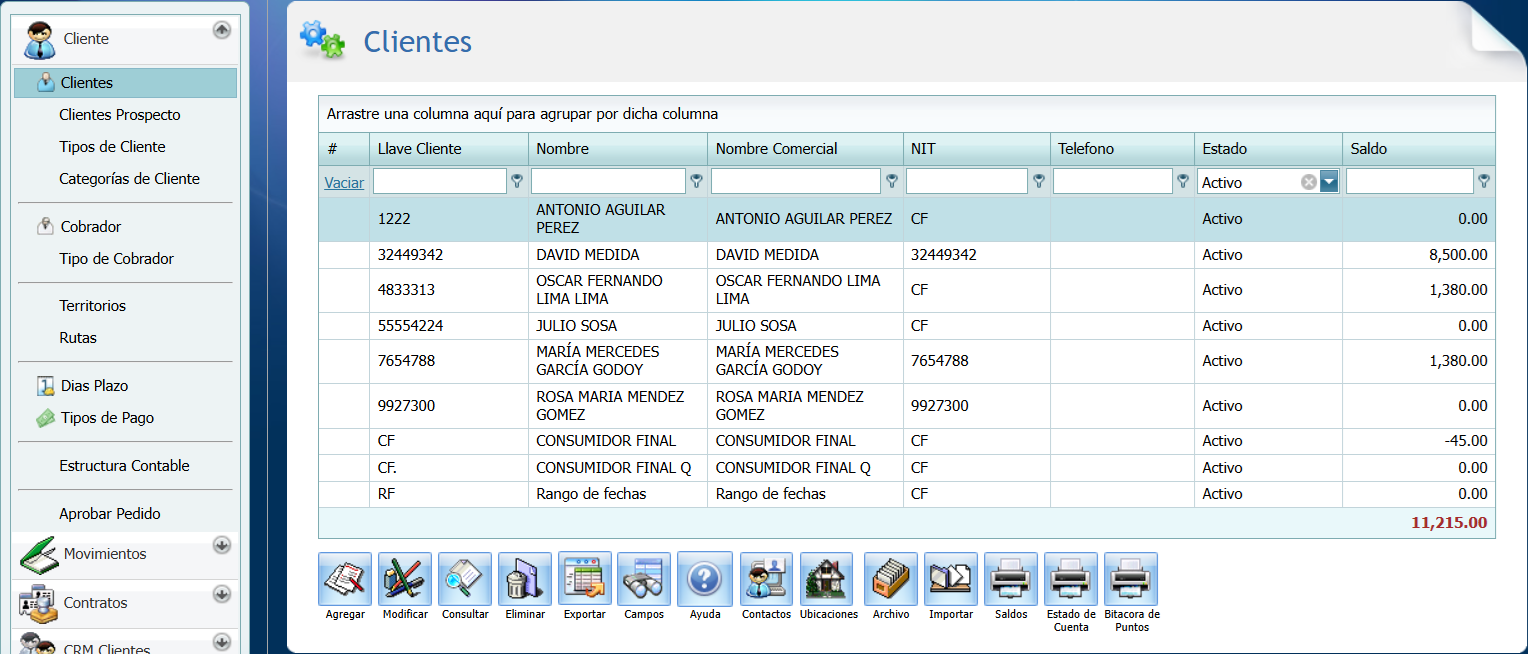This screenshot has width=1528, height=654.
Task: Click inside the NIT filter input field
Action: click(965, 181)
